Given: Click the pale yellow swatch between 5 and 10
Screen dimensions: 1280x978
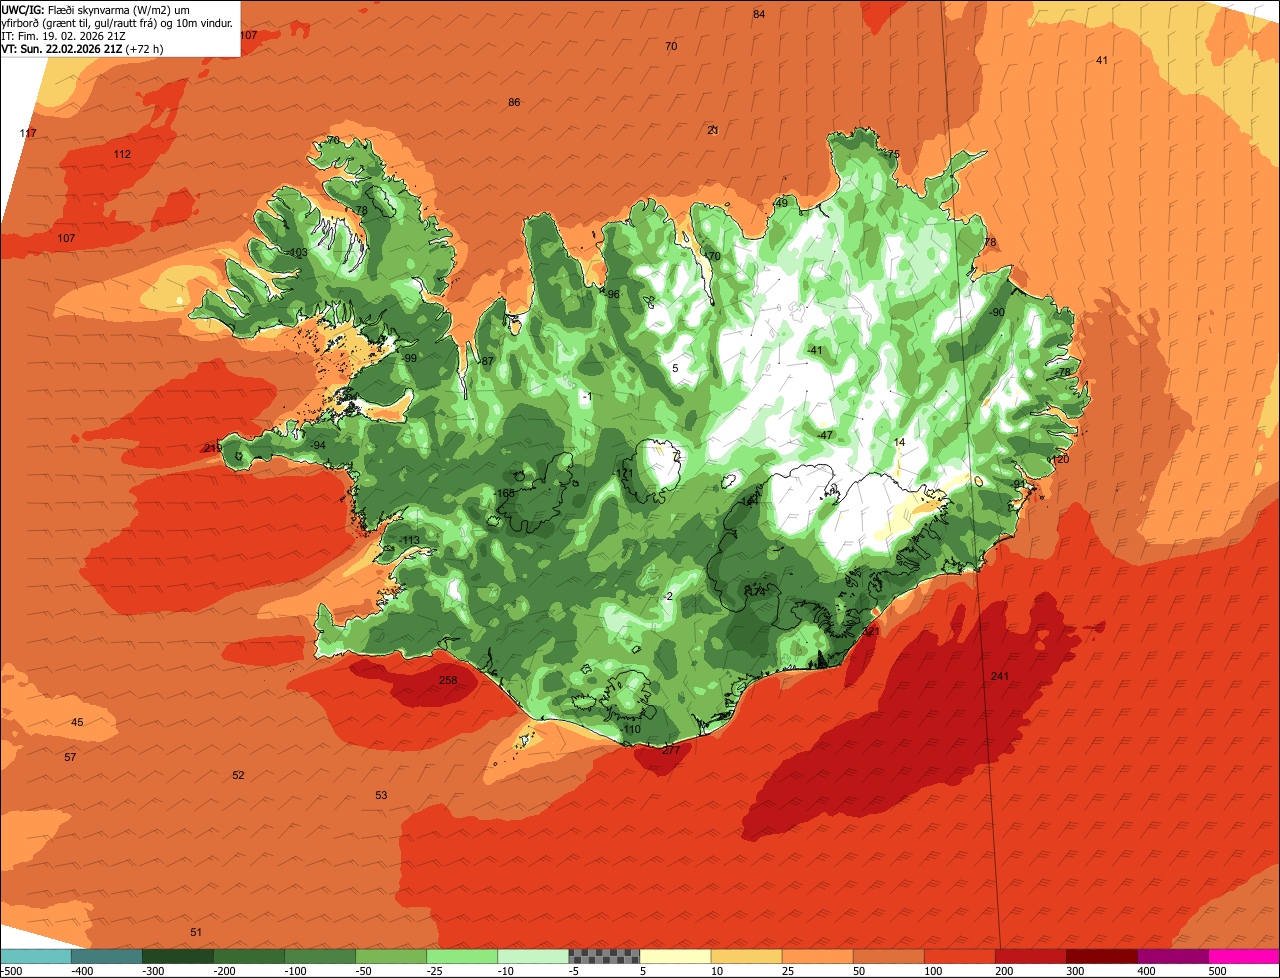Looking at the screenshot, I should [675, 956].
